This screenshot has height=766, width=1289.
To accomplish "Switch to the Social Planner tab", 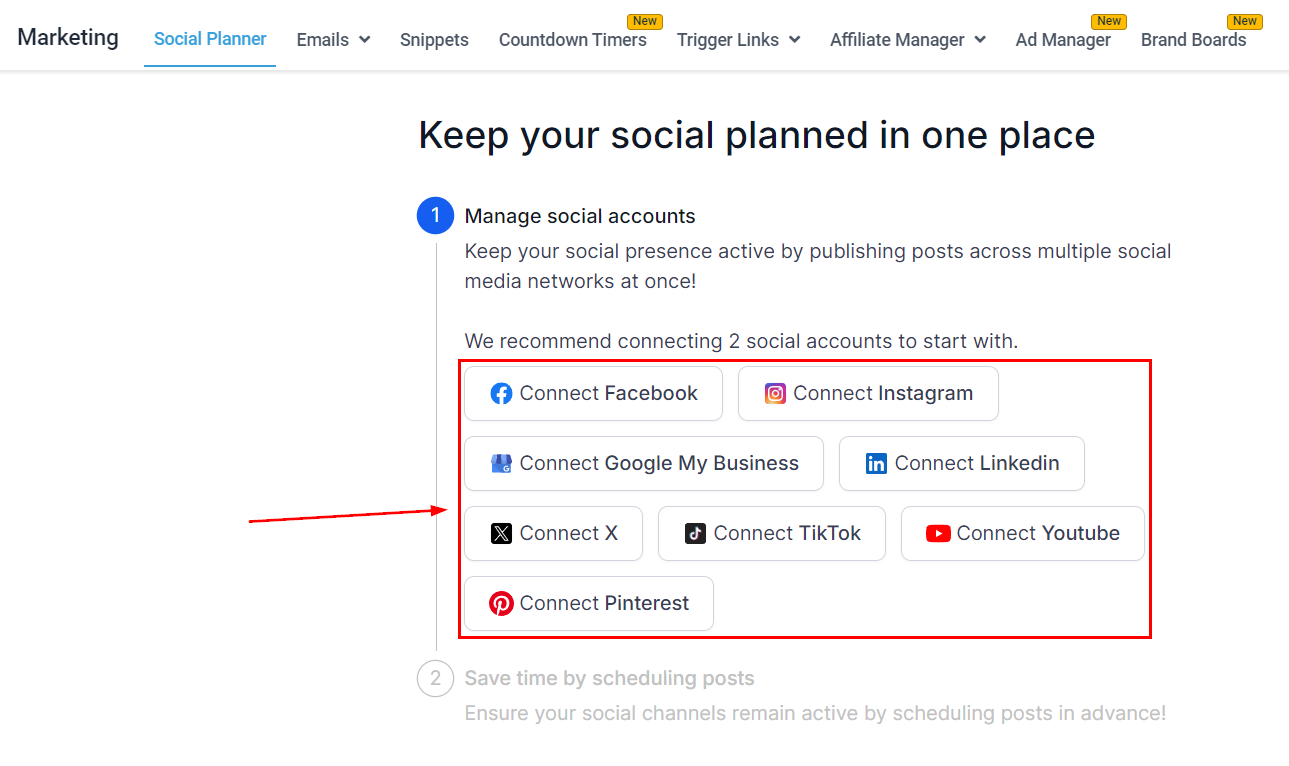I will (x=210, y=40).
